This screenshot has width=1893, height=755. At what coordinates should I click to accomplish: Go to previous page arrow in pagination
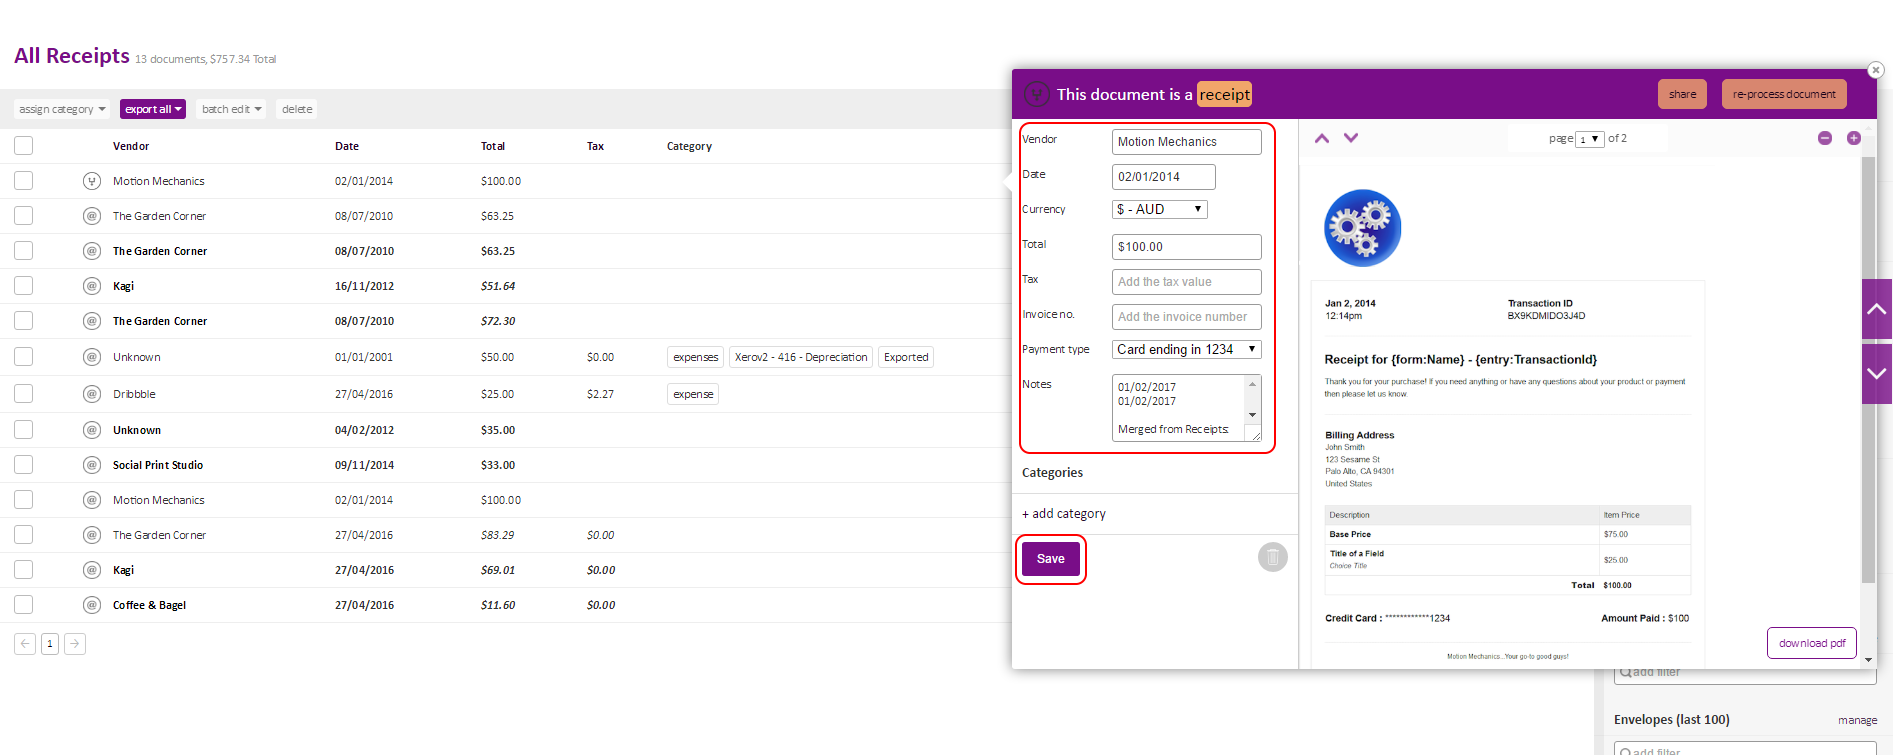(25, 644)
